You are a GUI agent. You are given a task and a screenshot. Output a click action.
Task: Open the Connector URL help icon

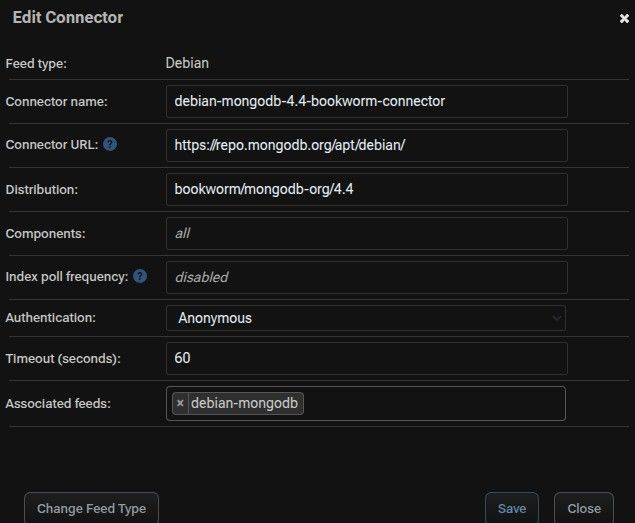[x=110, y=144]
